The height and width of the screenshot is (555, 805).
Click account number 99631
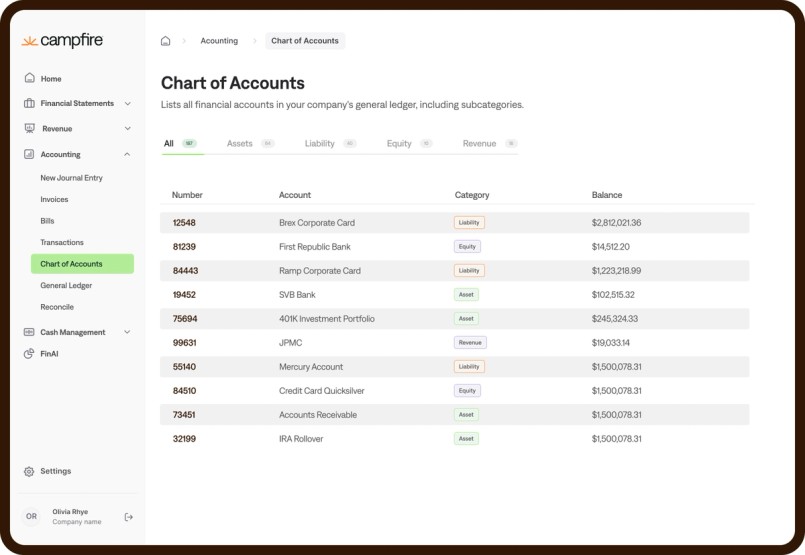coord(184,342)
